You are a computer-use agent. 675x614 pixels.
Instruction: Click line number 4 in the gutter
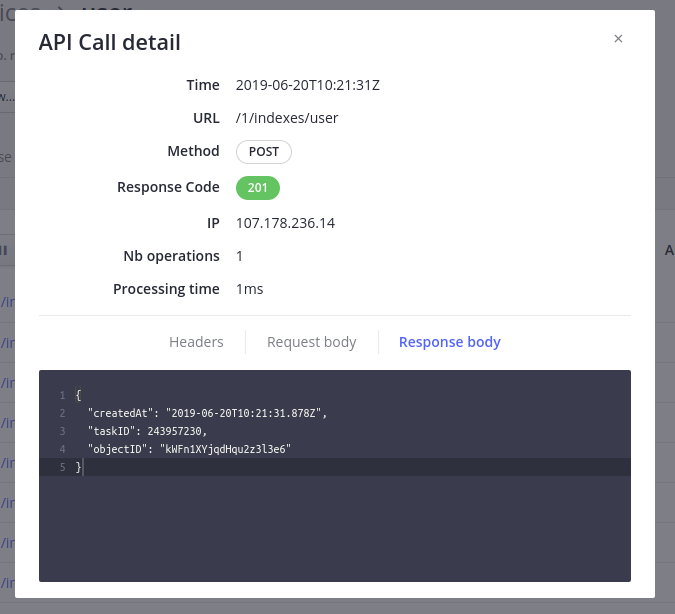tap(62, 449)
